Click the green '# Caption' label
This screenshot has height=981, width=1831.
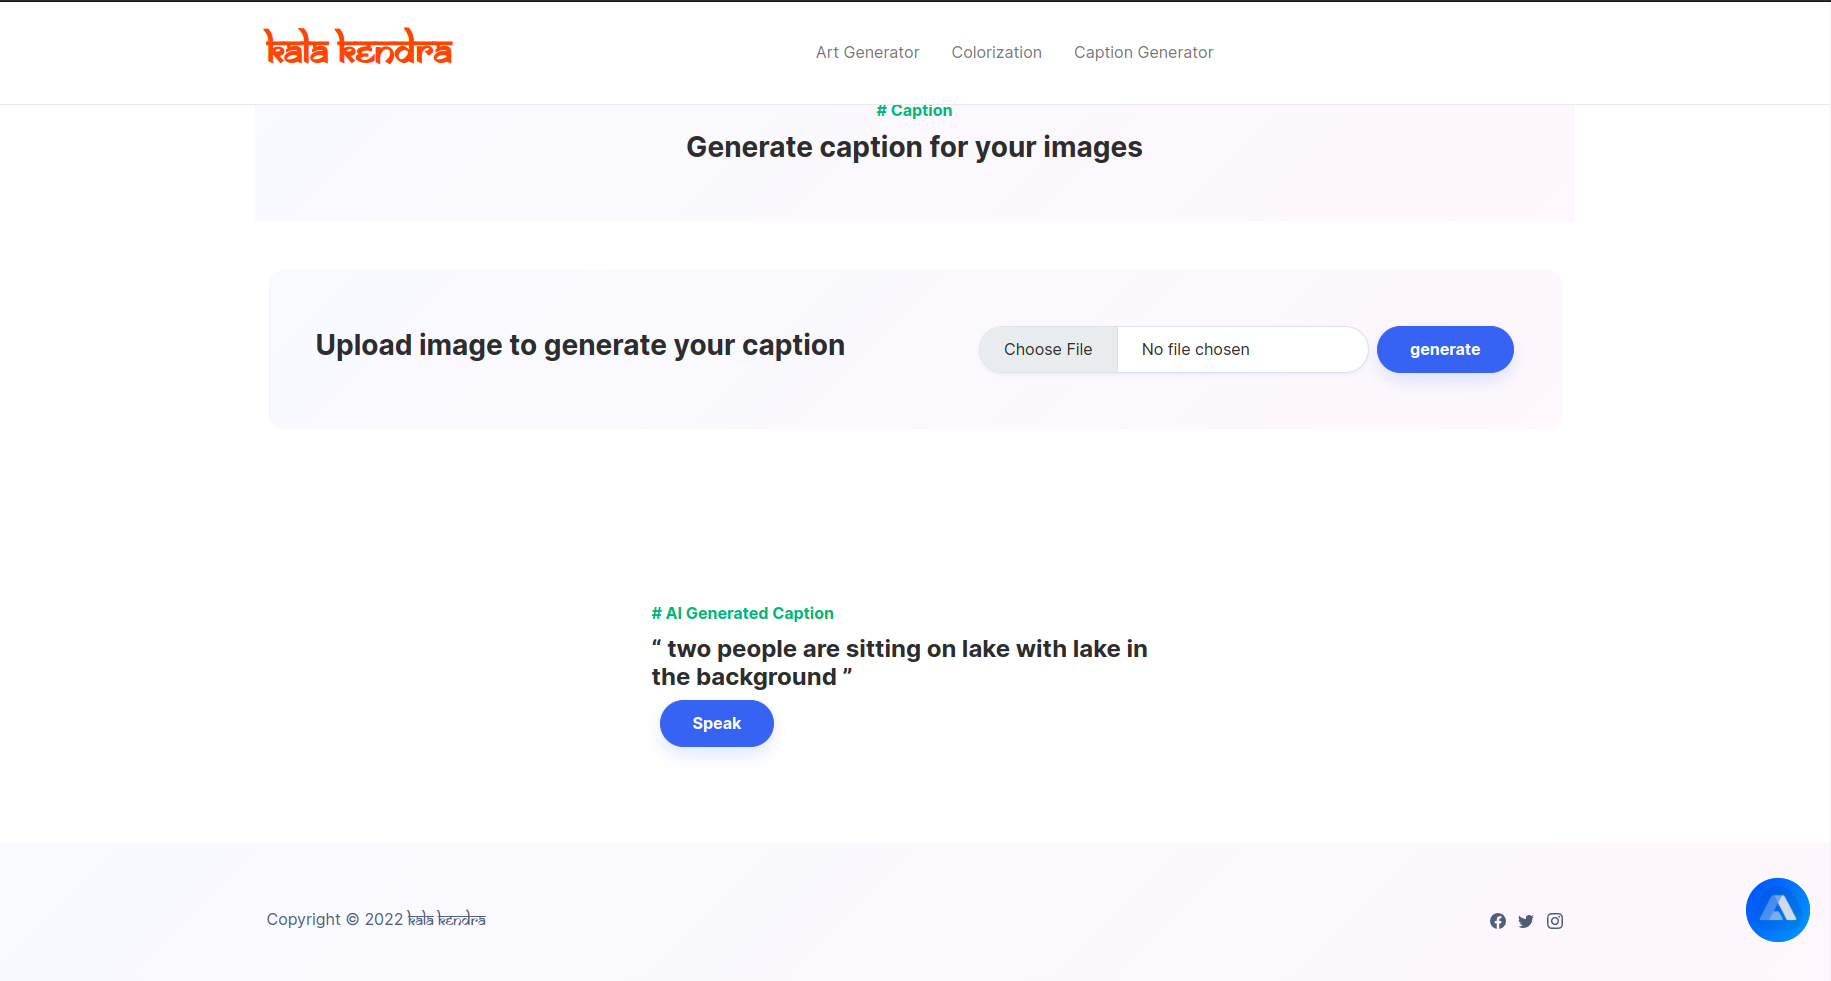click(x=914, y=110)
